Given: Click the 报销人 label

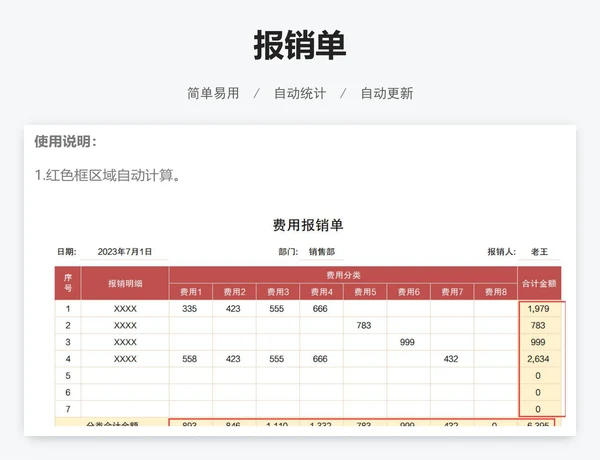Looking at the screenshot, I should pos(501,251).
